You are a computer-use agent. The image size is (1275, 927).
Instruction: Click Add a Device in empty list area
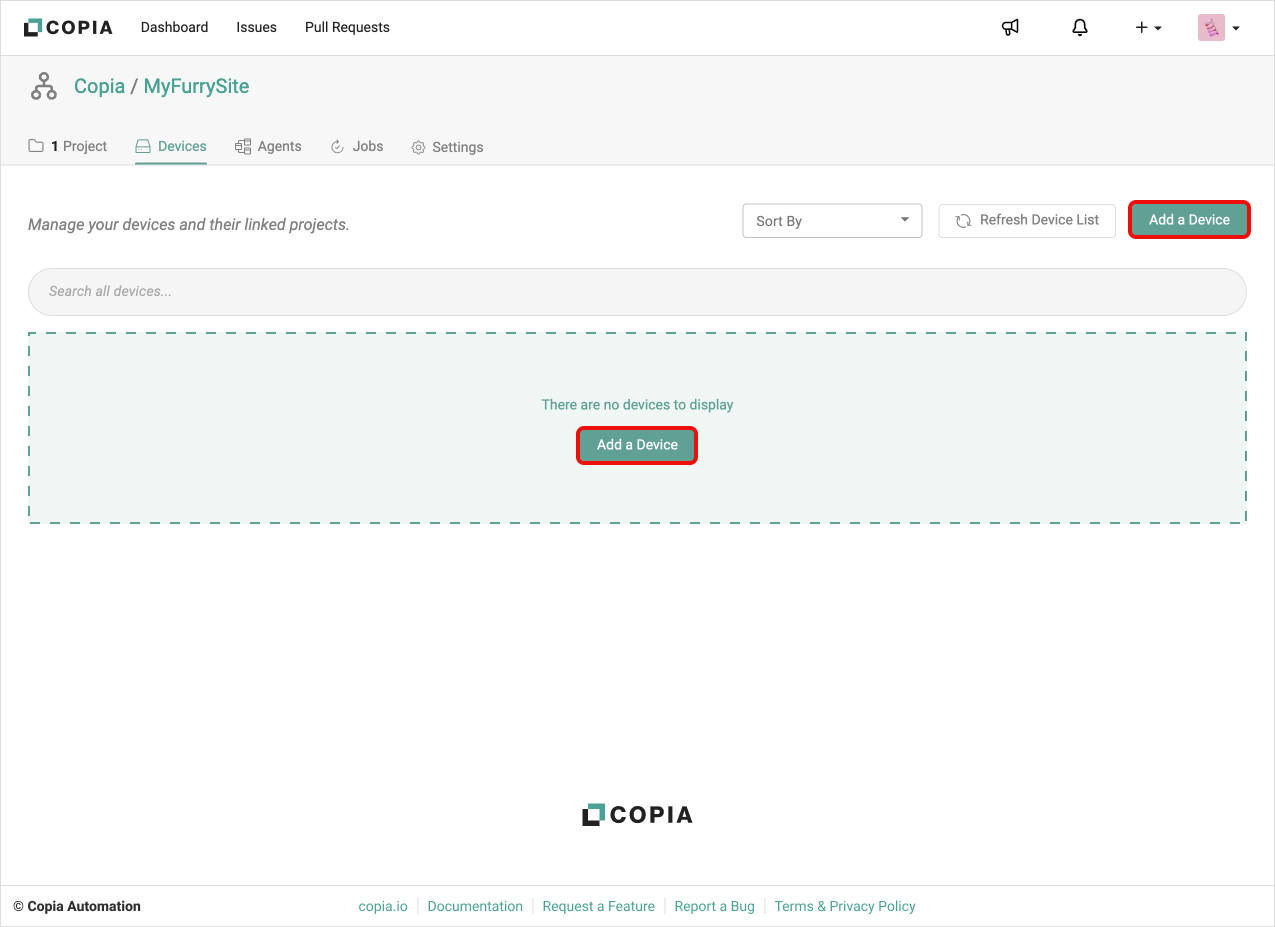[637, 445]
